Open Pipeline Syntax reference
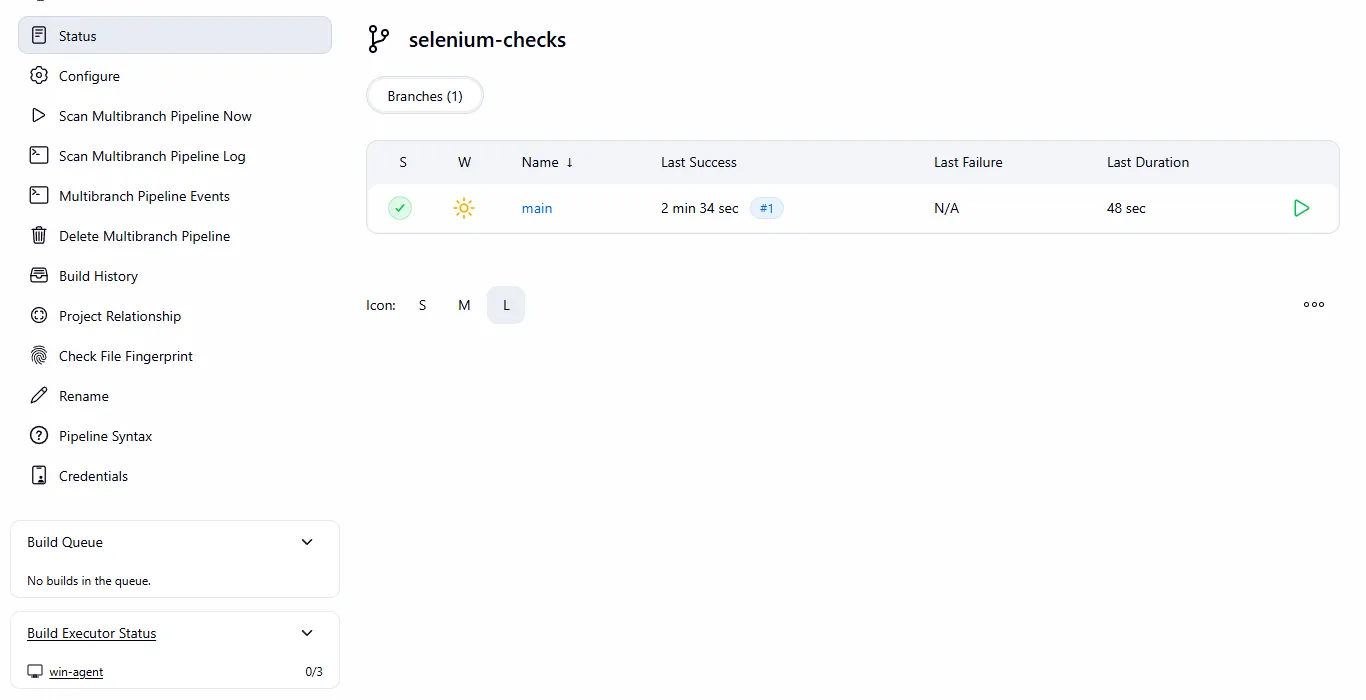1366x700 pixels. pyautogui.click(x=175, y=435)
